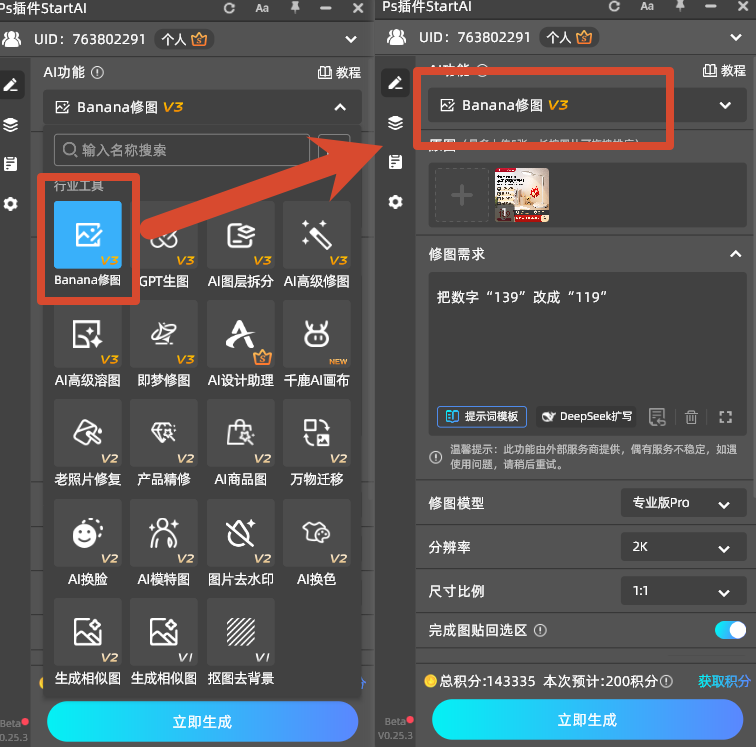Image resolution: width=756 pixels, height=747 pixels.
Task: Click the uploaded reference image thumbnail
Action: click(x=522, y=195)
